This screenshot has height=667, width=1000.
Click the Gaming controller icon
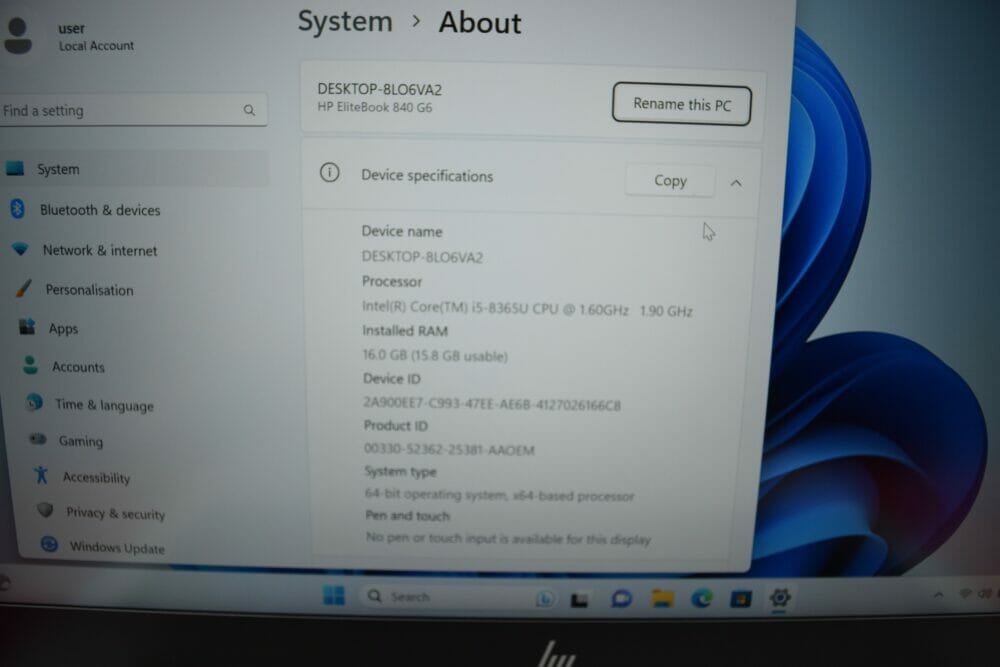tap(38, 439)
